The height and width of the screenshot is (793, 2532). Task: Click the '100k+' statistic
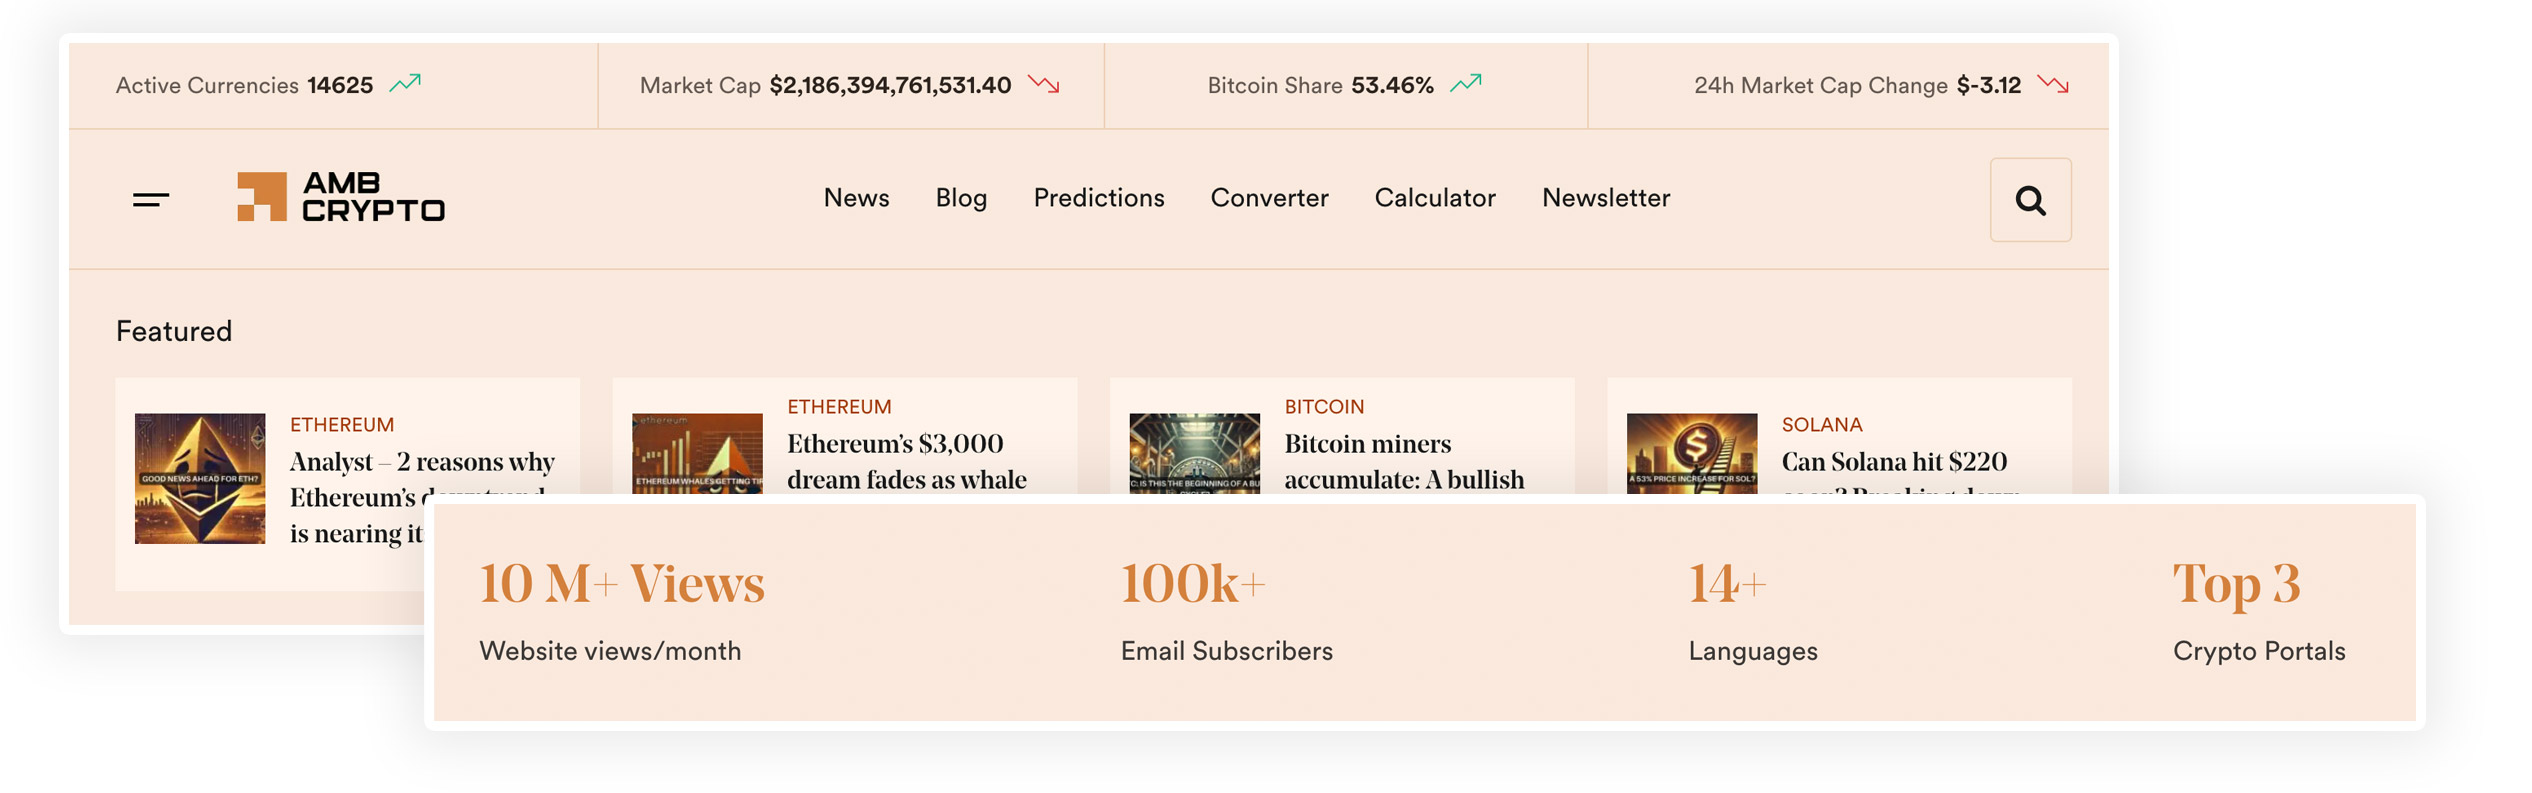pos(1193,583)
